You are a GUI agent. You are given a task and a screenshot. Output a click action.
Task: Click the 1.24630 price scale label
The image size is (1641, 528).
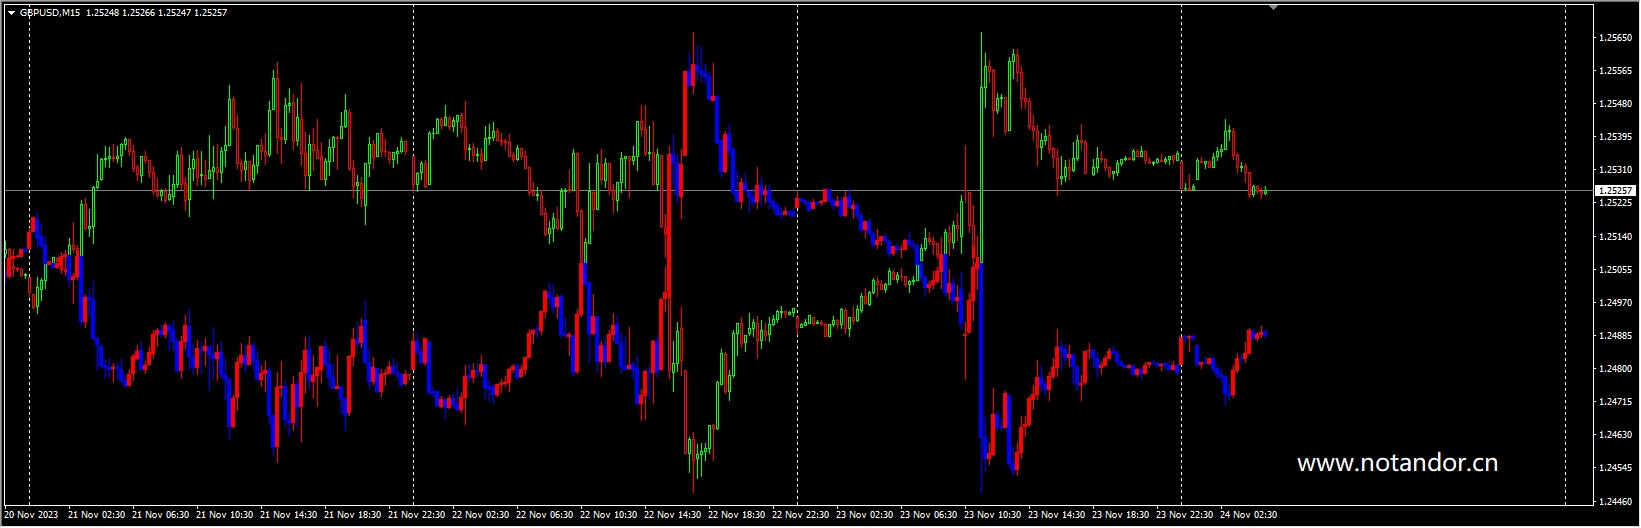tap(1617, 435)
